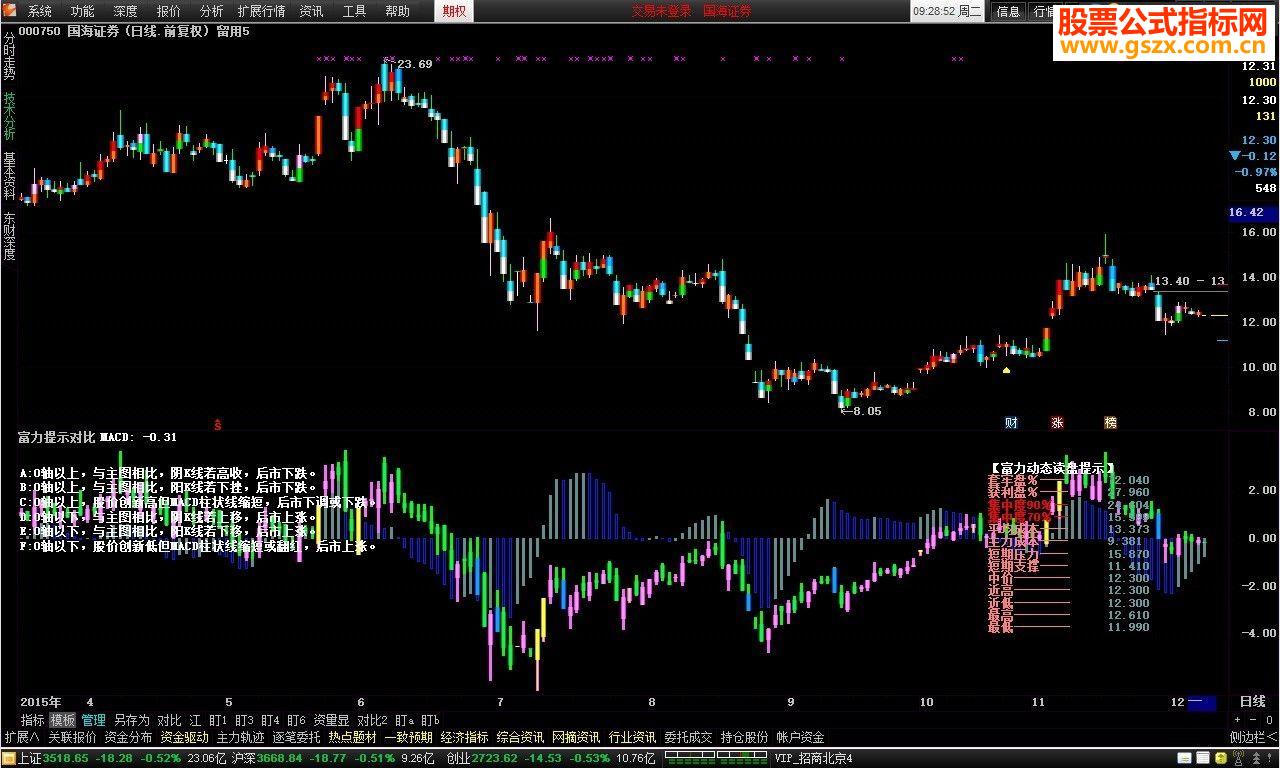Click the − zoom-out button under 日线
1280x768 pixels.
click(1252, 720)
